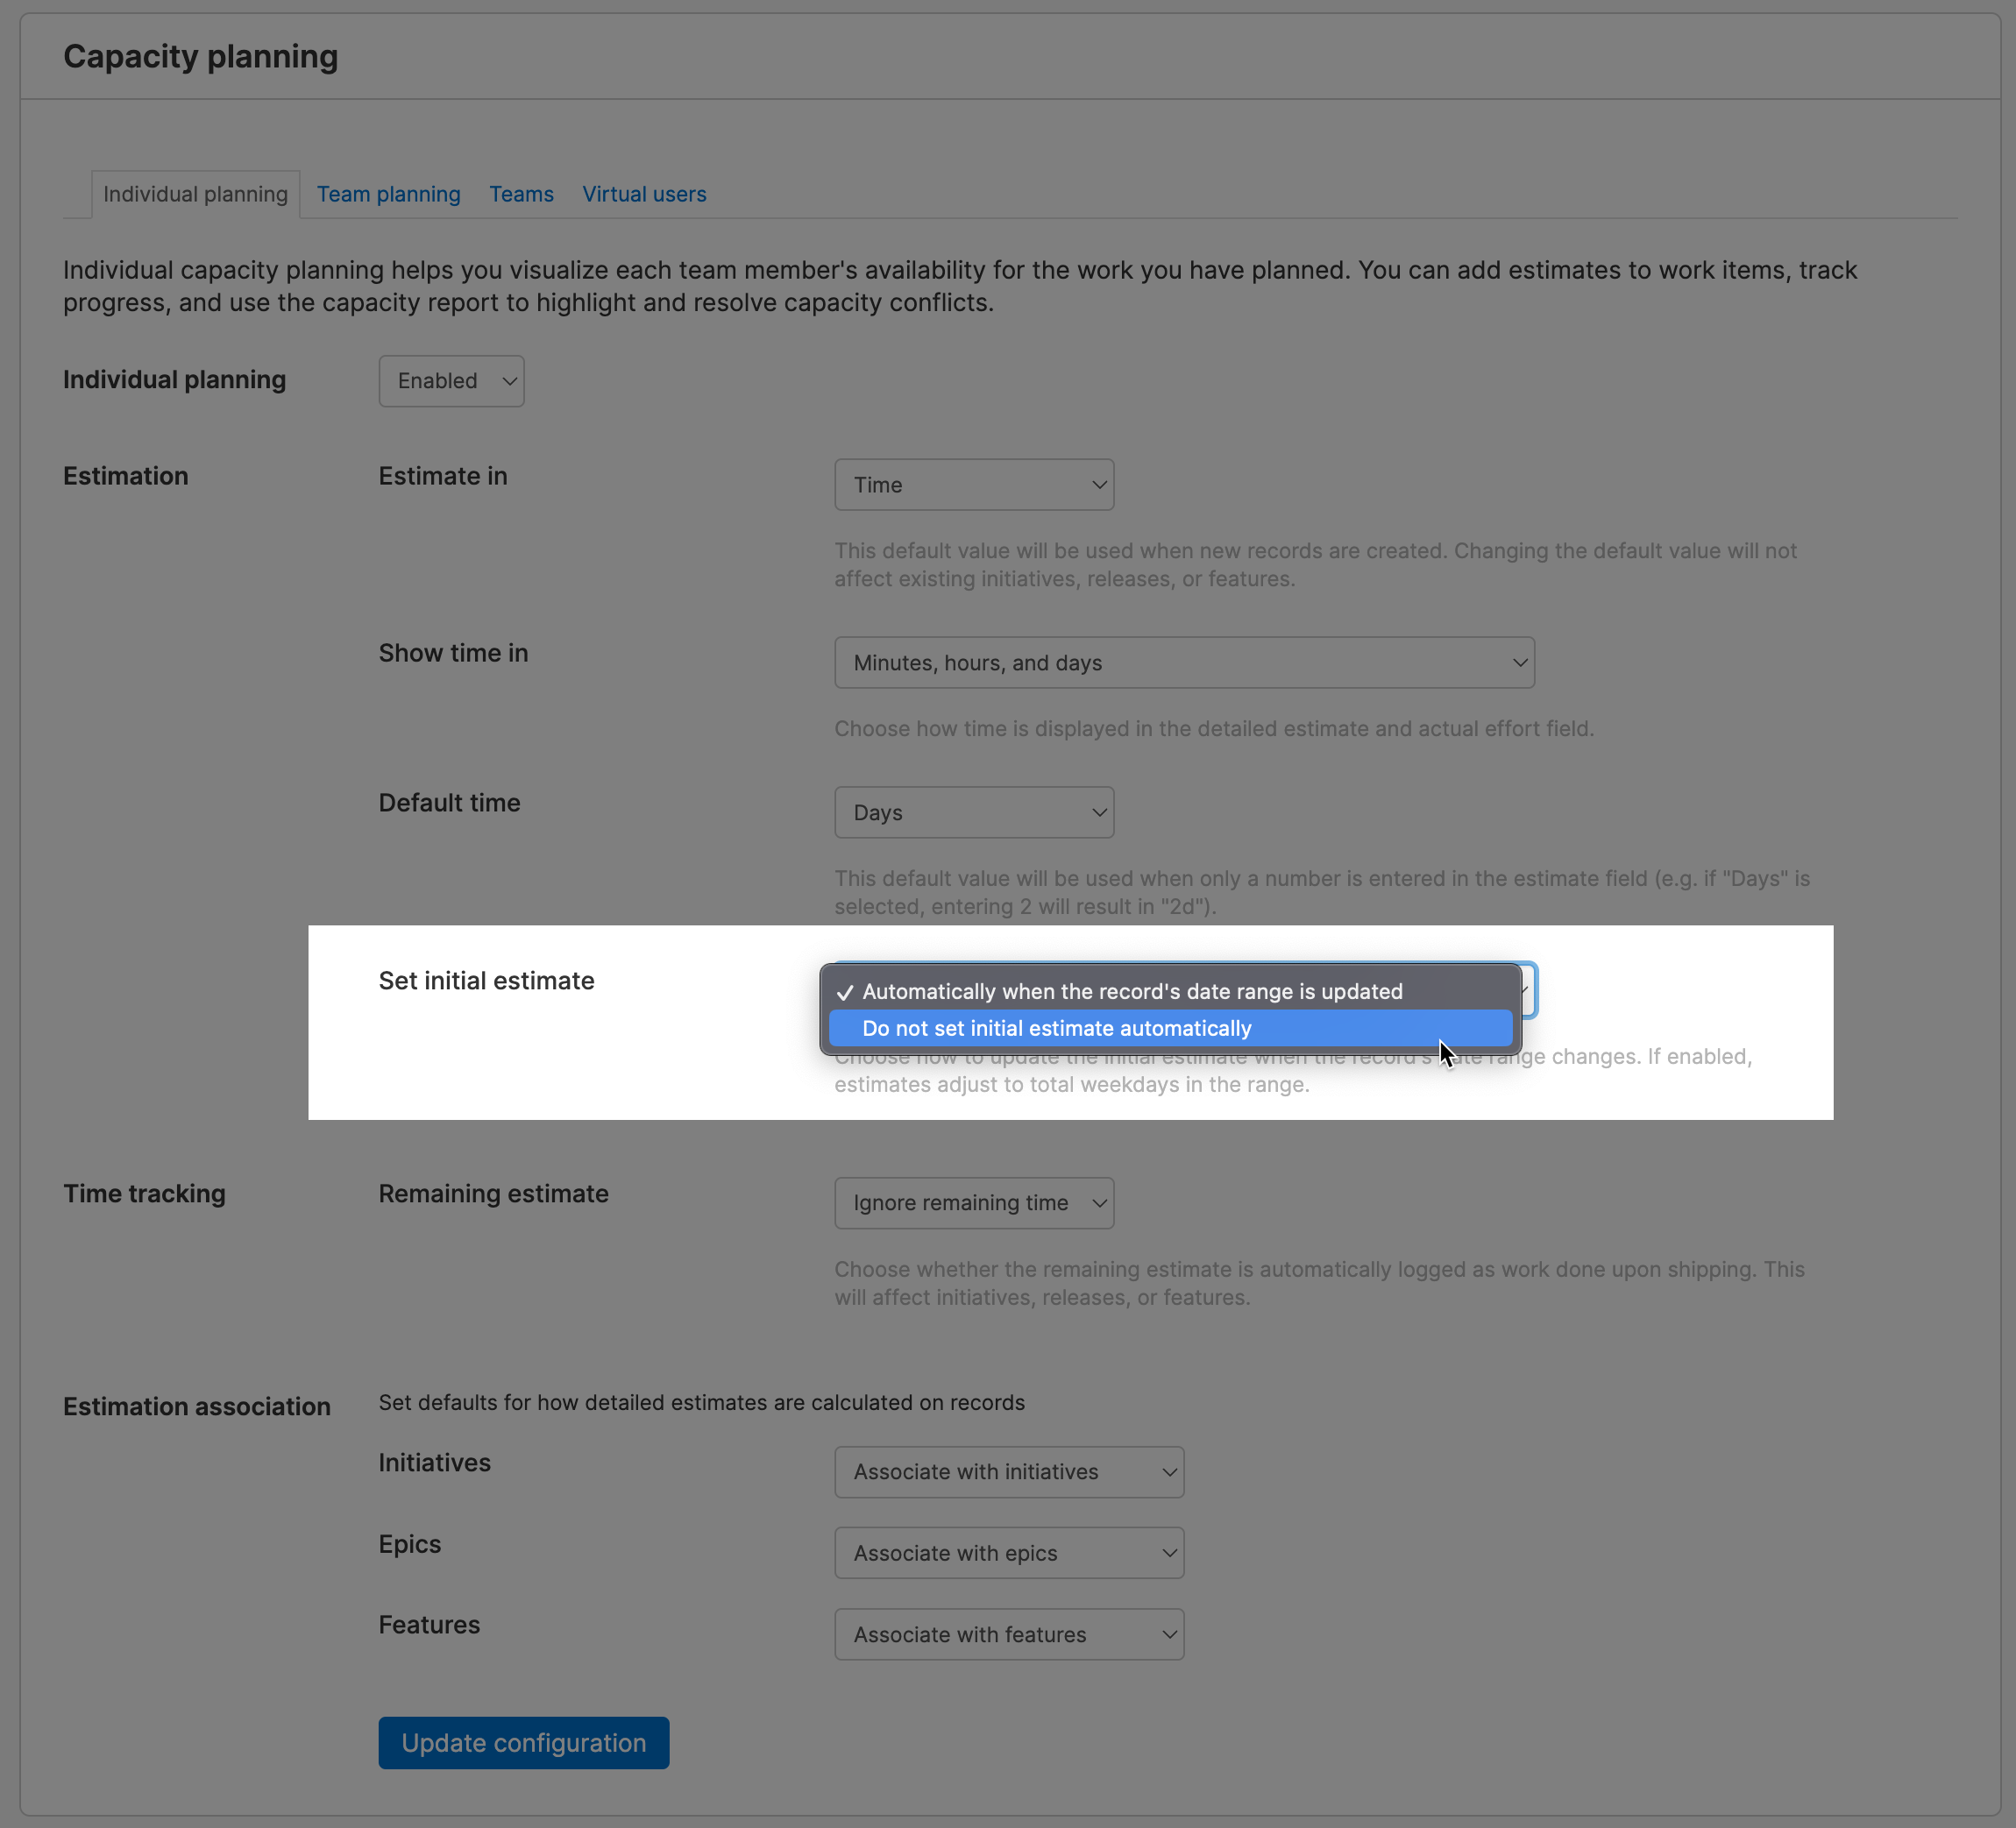Open the Default time Days dropdown

(974, 813)
